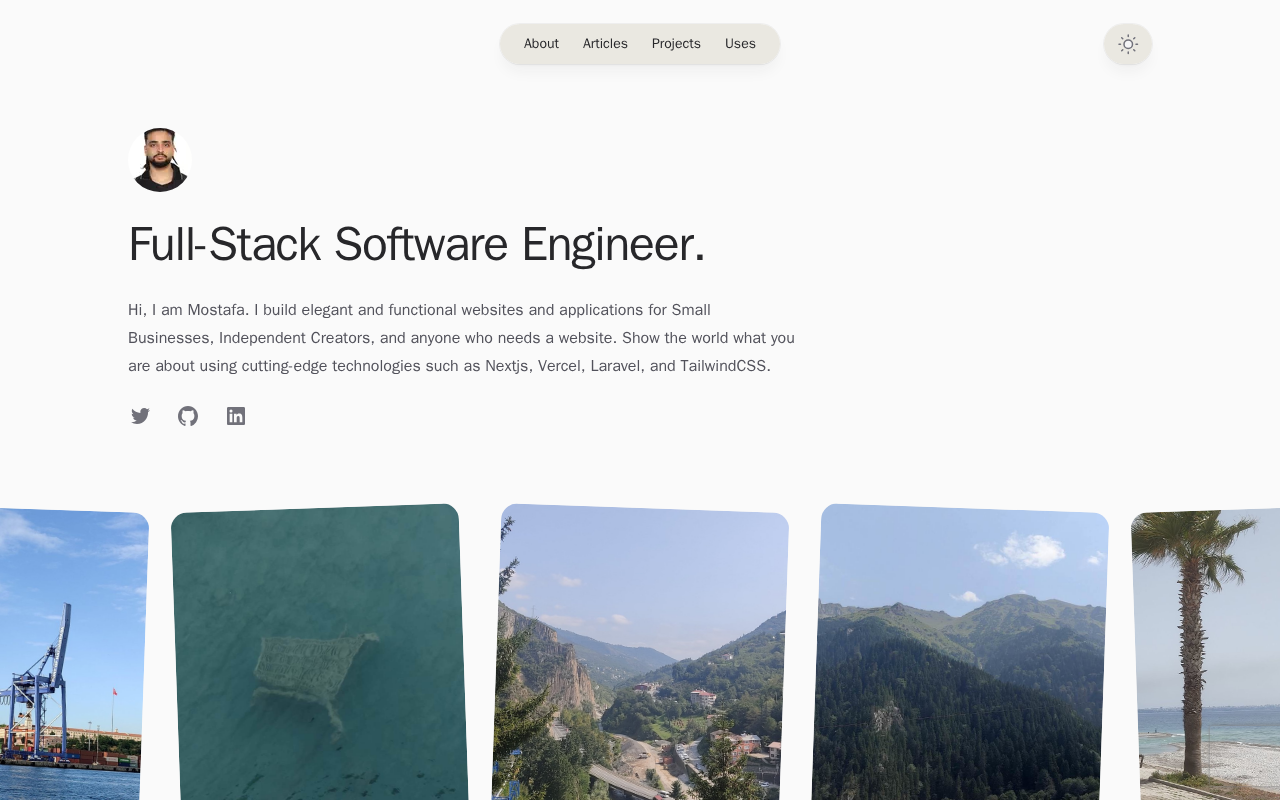Open the GitHub profile icon

188,416
